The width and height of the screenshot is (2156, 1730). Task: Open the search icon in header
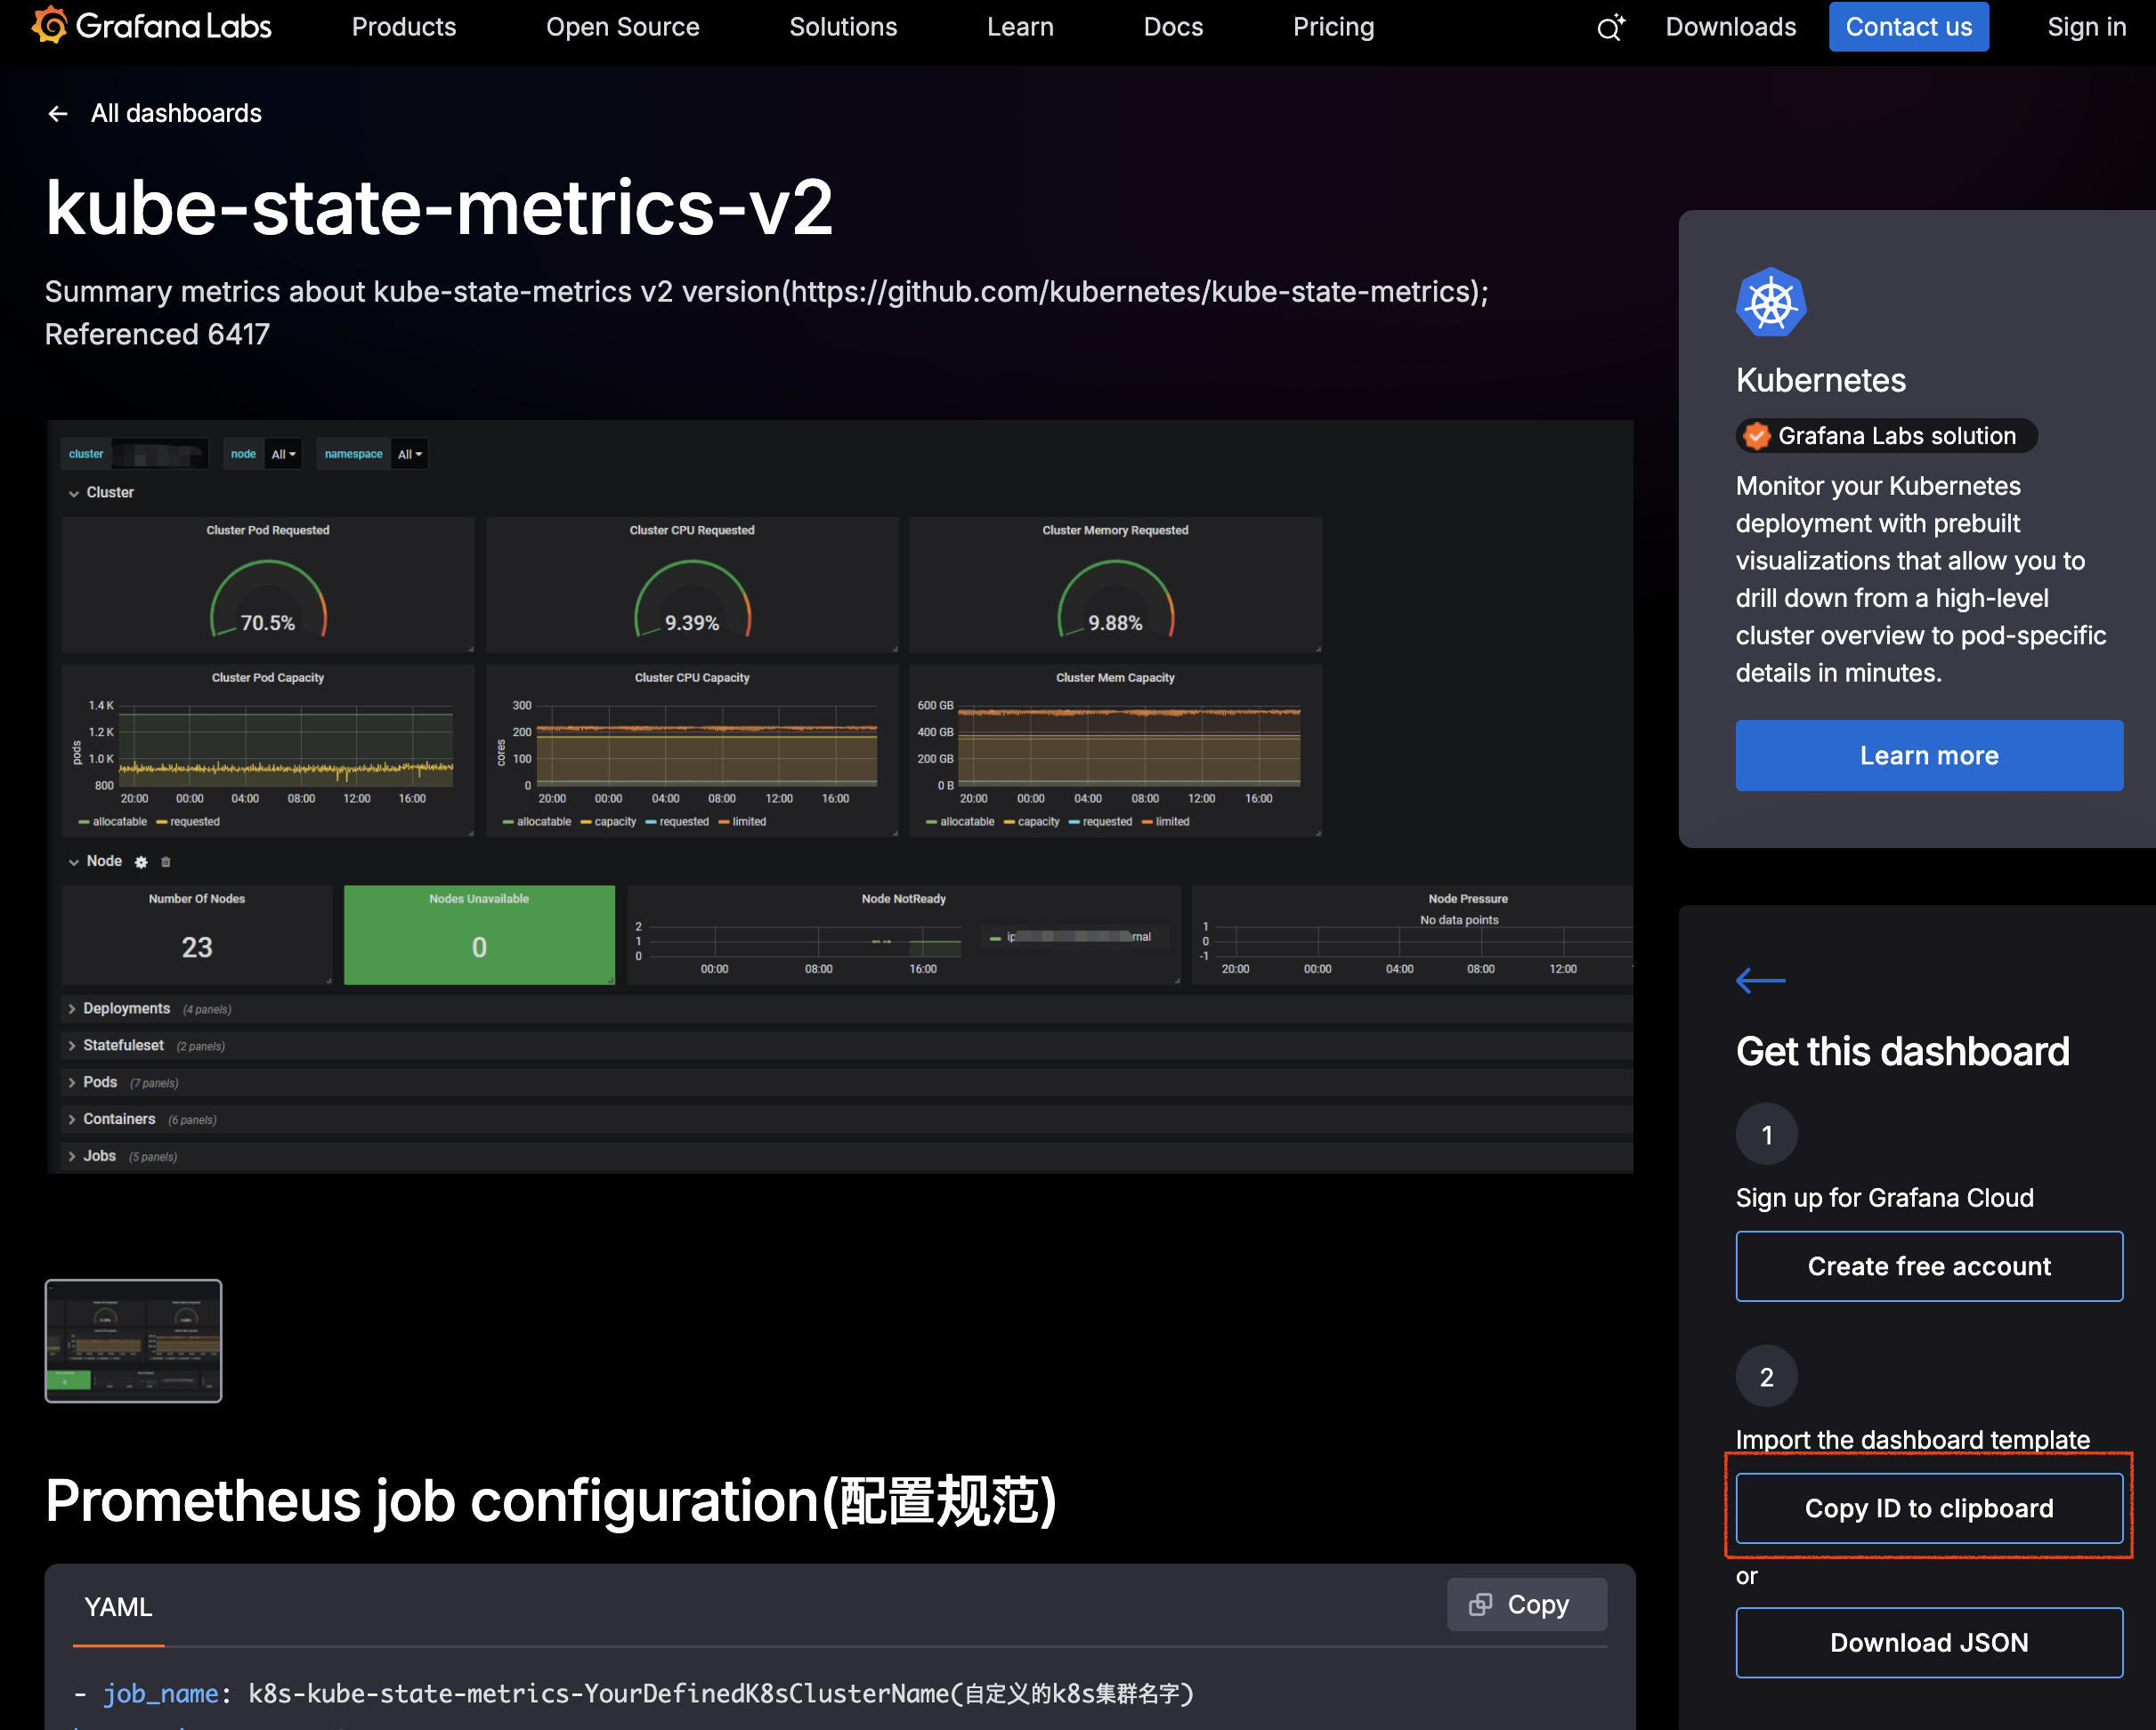(x=1609, y=27)
